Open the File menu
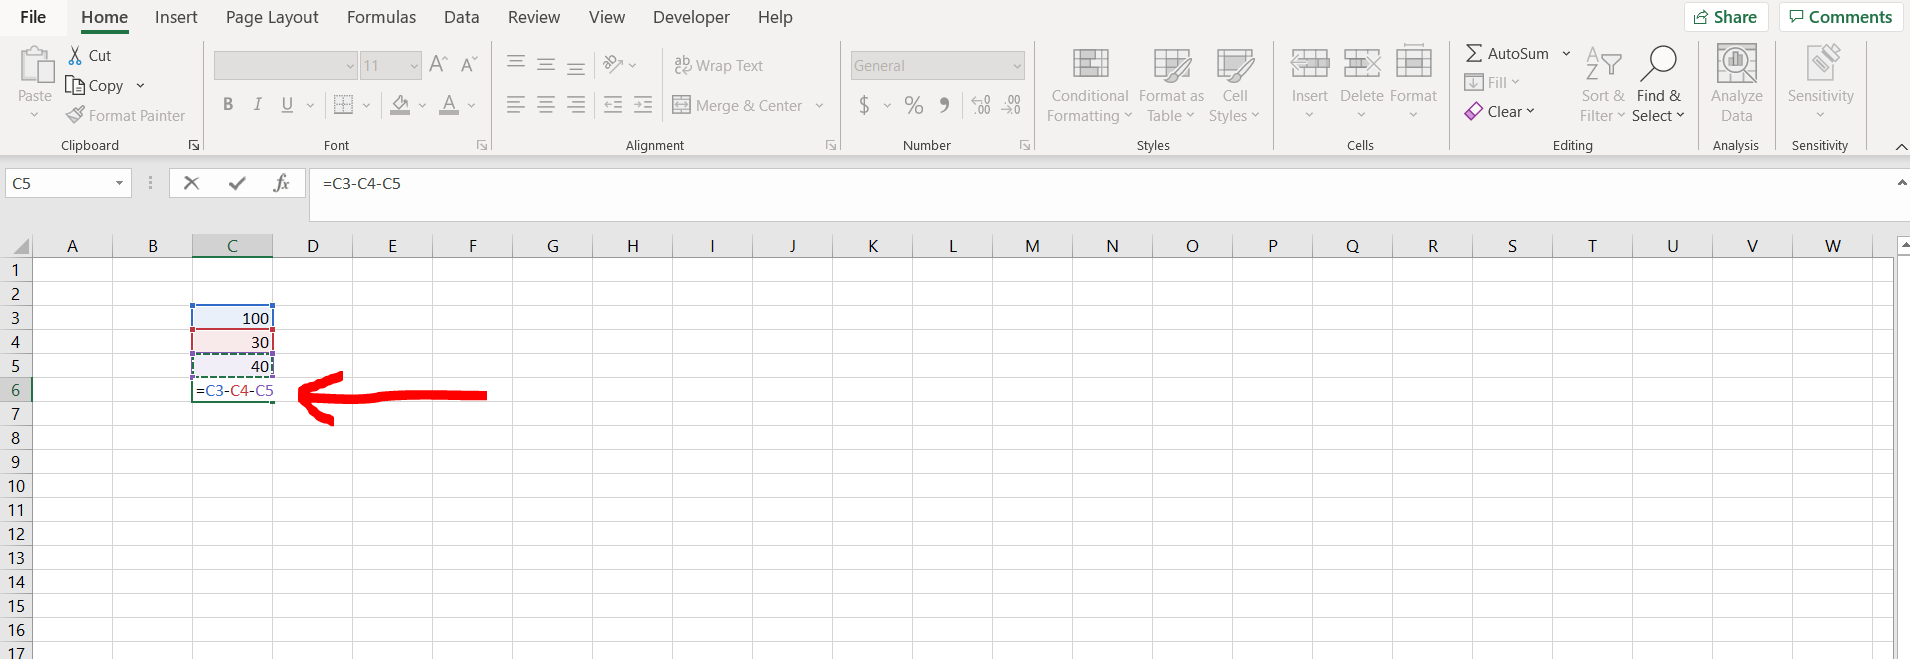This screenshot has width=1910, height=659. (x=33, y=17)
